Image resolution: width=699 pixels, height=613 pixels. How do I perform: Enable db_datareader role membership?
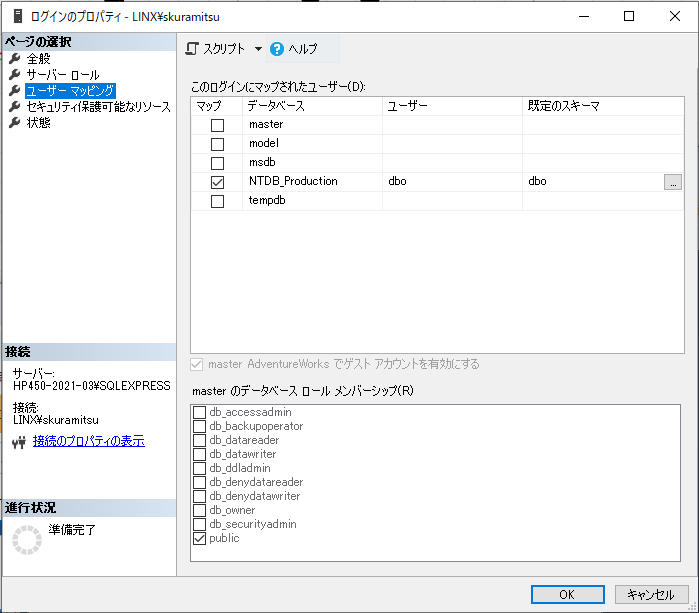pyautogui.click(x=200, y=441)
